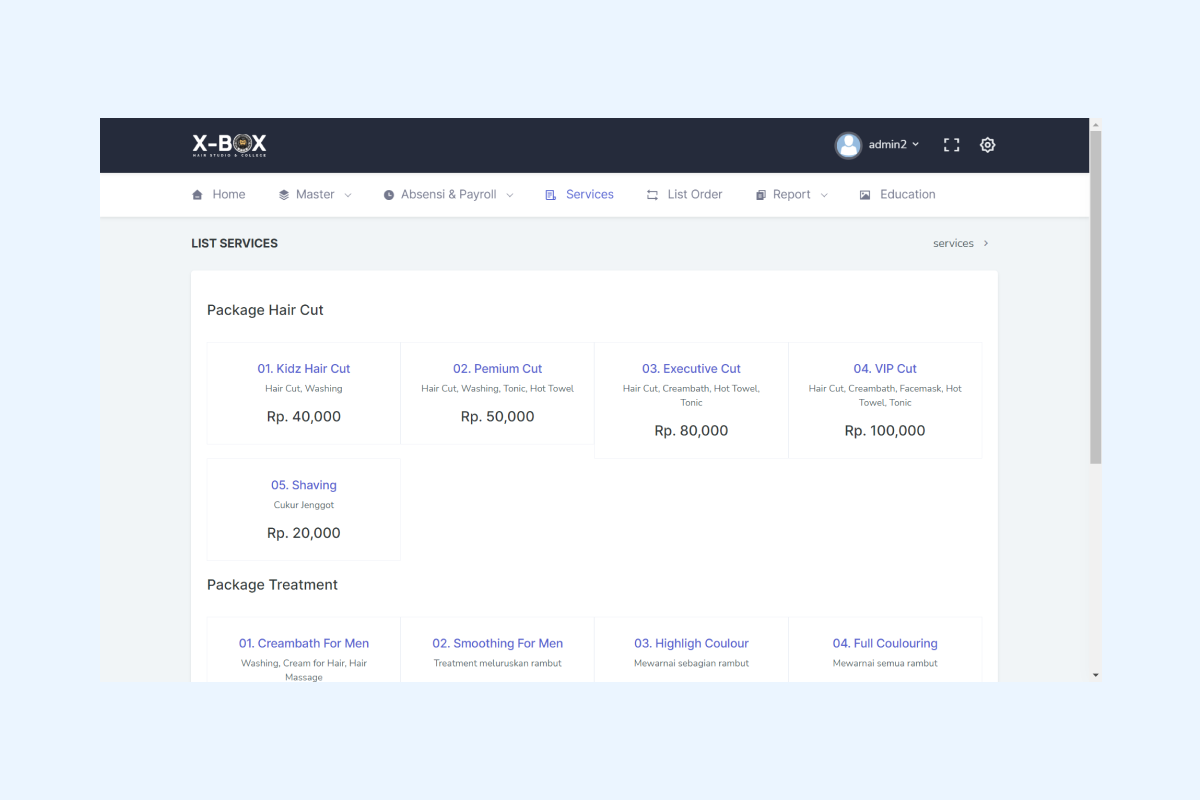The height and width of the screenshot is (800, 1200).
Task: Click the Services list icon
Action: [551, 195]
